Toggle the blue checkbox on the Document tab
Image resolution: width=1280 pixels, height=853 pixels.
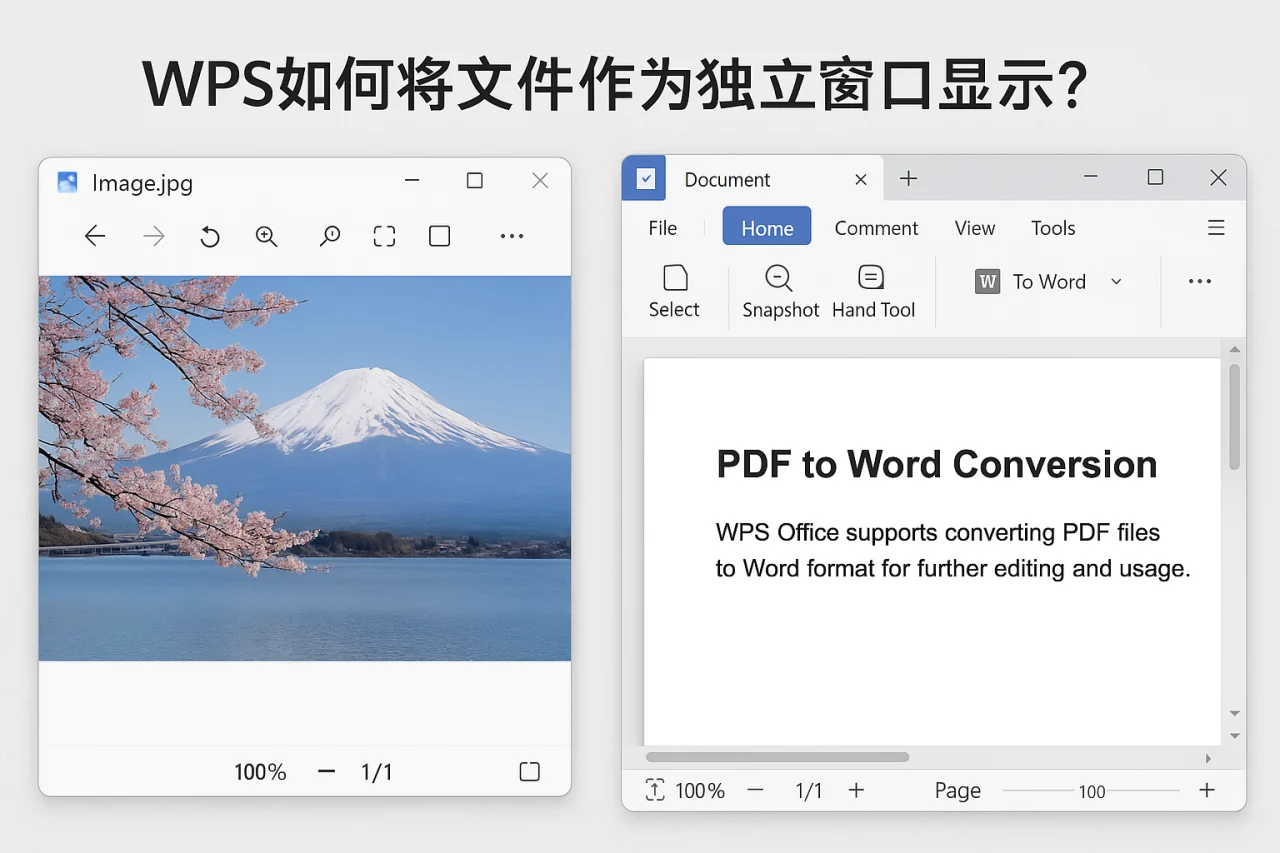pyautogui.click(x=644, y=178)
